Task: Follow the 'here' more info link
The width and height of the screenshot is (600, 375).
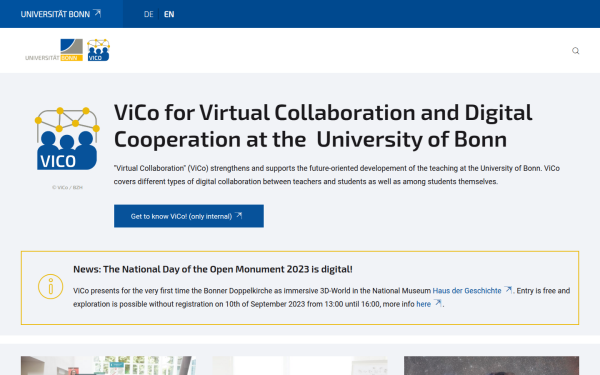Action: (429, 304)
